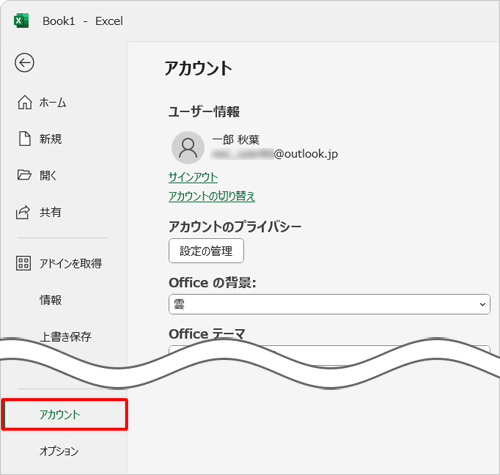The image size is (500, 475).
Task: Click the ユーザー情報 section heading
Action: [x=204, y=112]
